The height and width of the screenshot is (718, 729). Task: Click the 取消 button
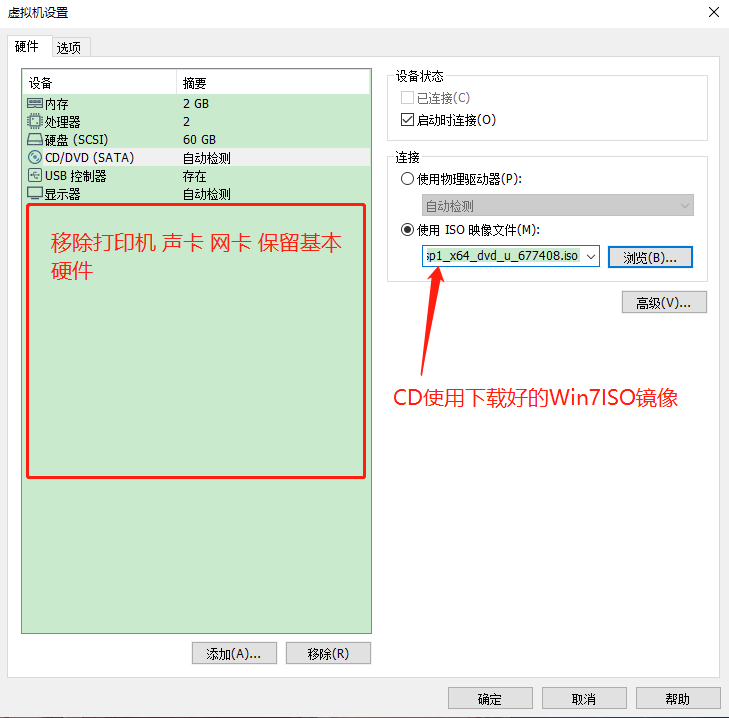coord(584,698)
